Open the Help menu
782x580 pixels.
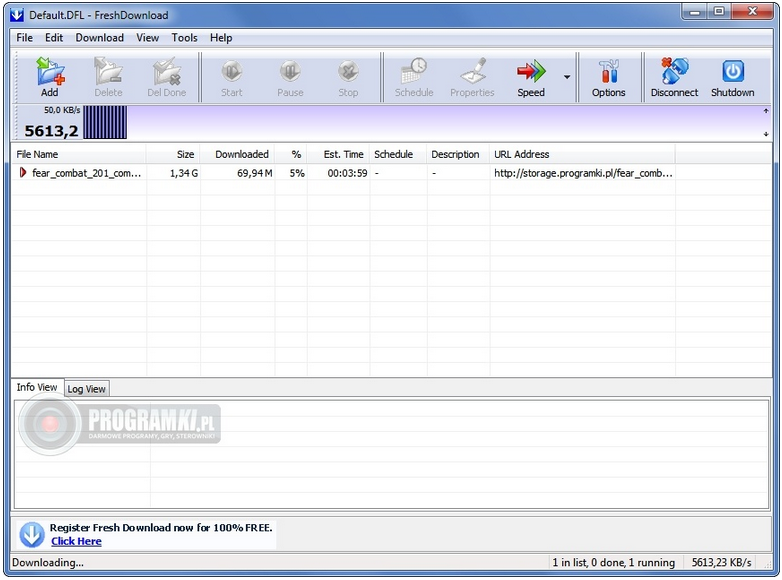coord(221,38)
